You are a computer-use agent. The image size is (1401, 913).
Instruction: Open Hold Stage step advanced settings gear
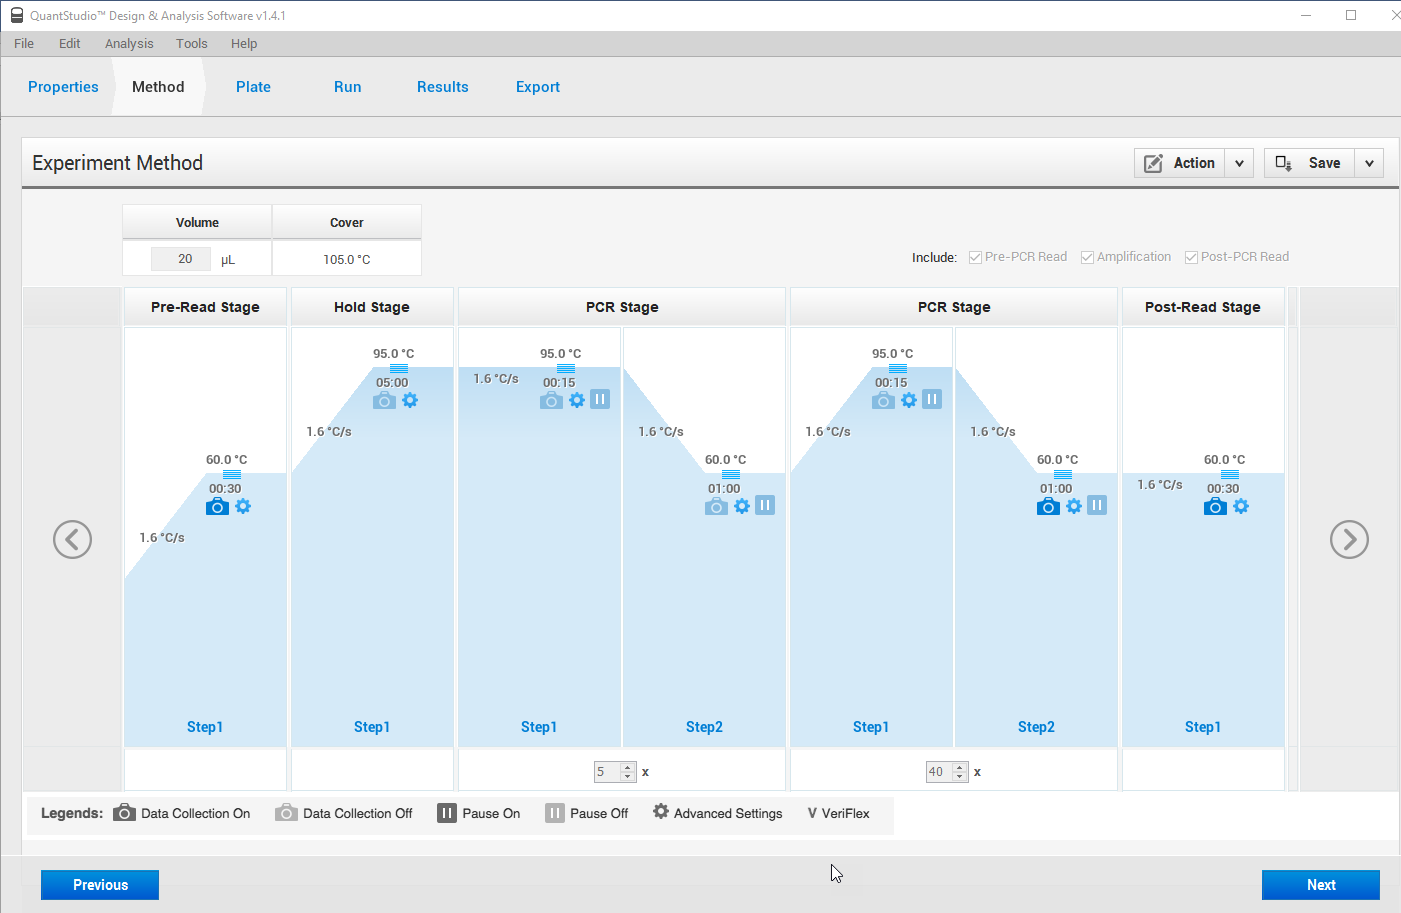410,401
